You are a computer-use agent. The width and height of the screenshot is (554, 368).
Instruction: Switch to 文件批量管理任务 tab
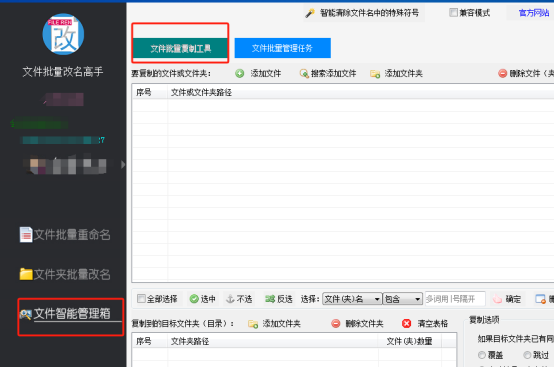pyautogui.click(x=283, y=48)
